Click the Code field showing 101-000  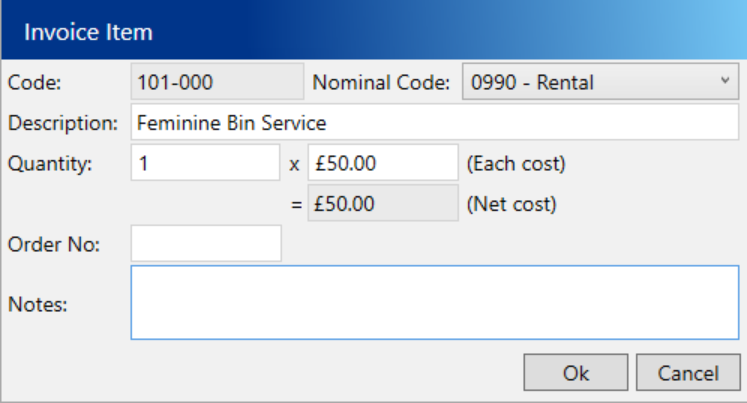click(216, 83)
